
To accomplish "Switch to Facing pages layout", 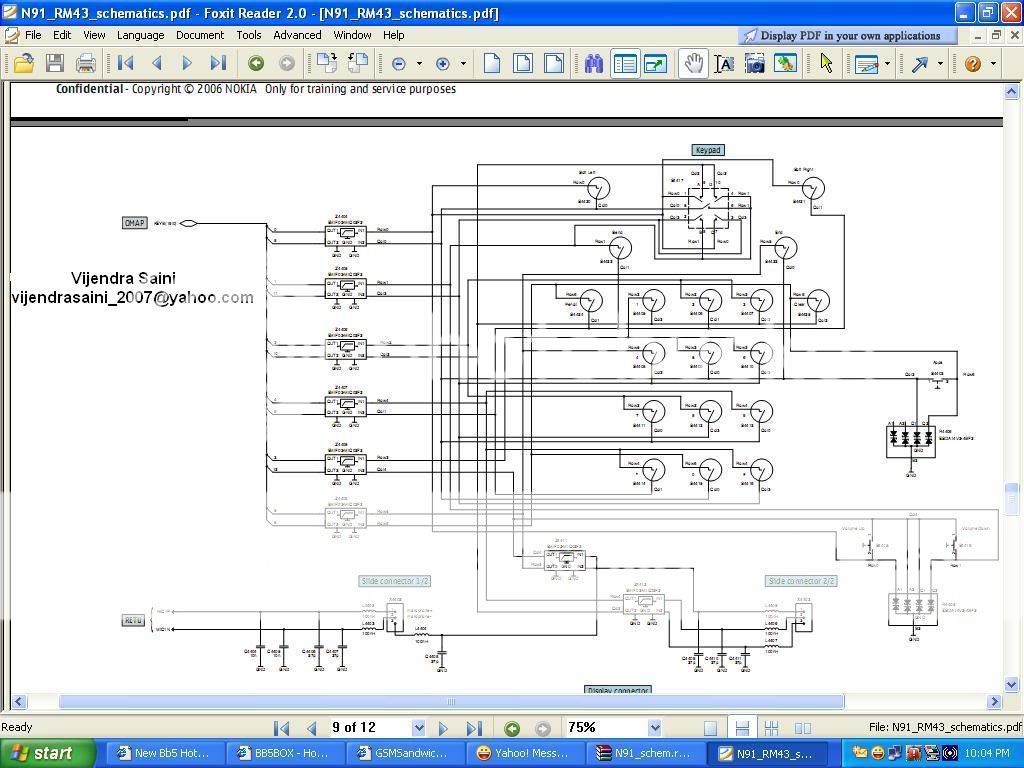I will (803, 728).
